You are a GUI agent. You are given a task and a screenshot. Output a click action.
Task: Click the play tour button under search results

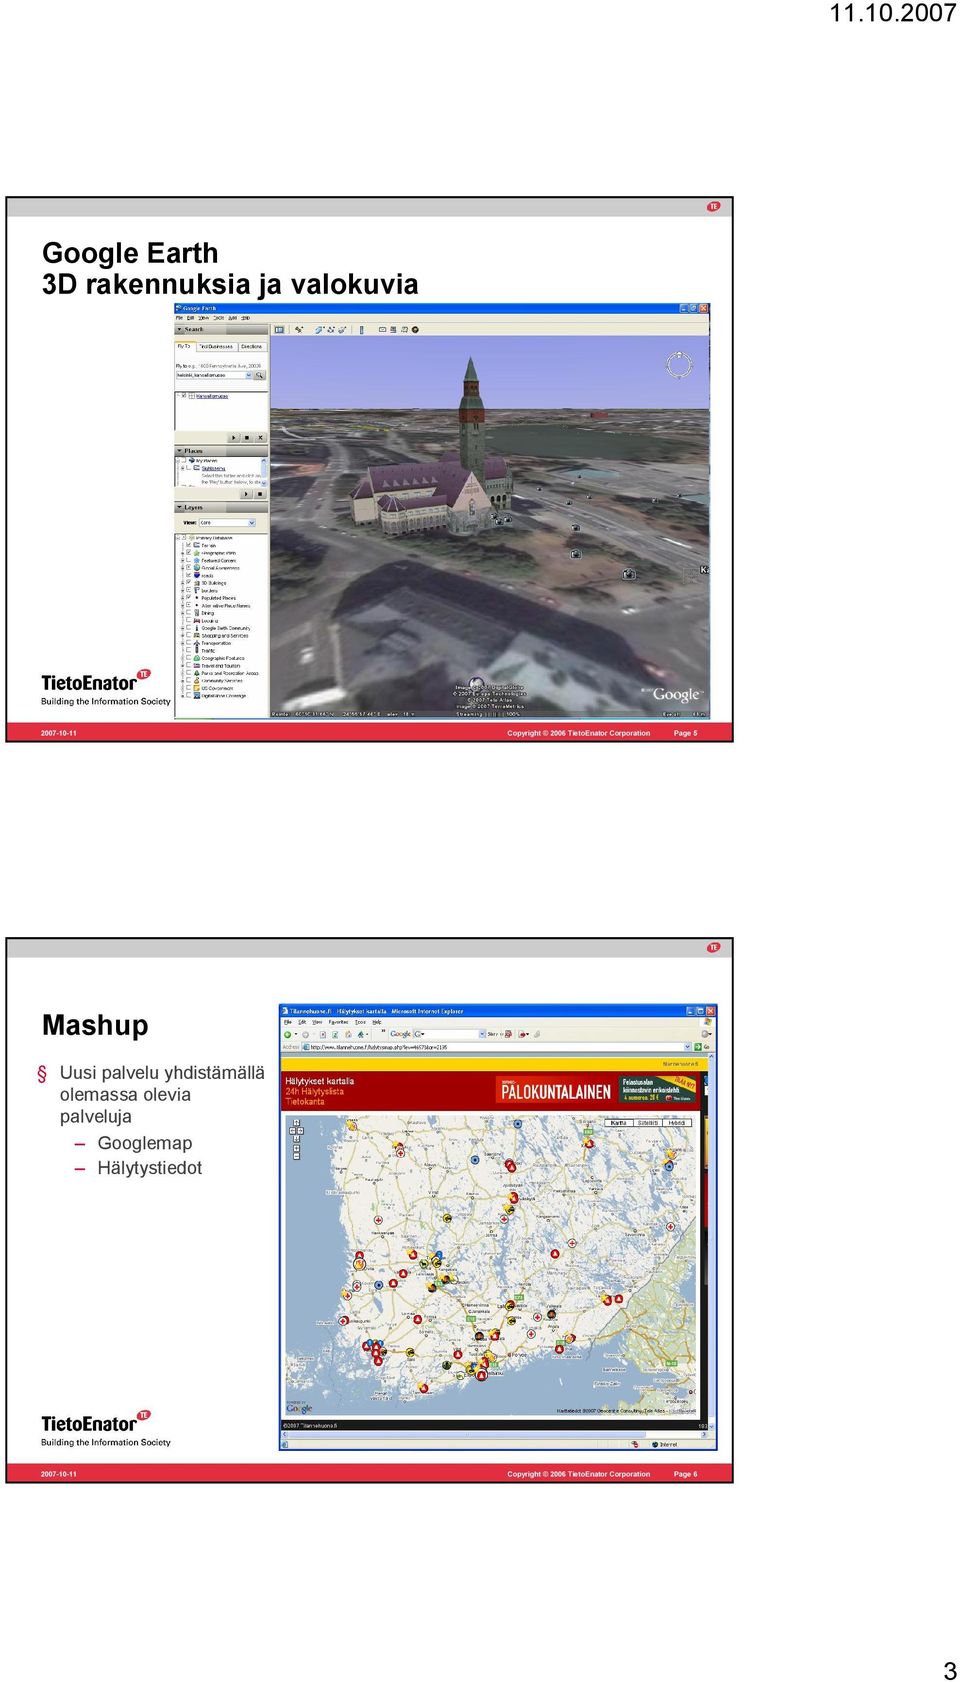(234, 437)
